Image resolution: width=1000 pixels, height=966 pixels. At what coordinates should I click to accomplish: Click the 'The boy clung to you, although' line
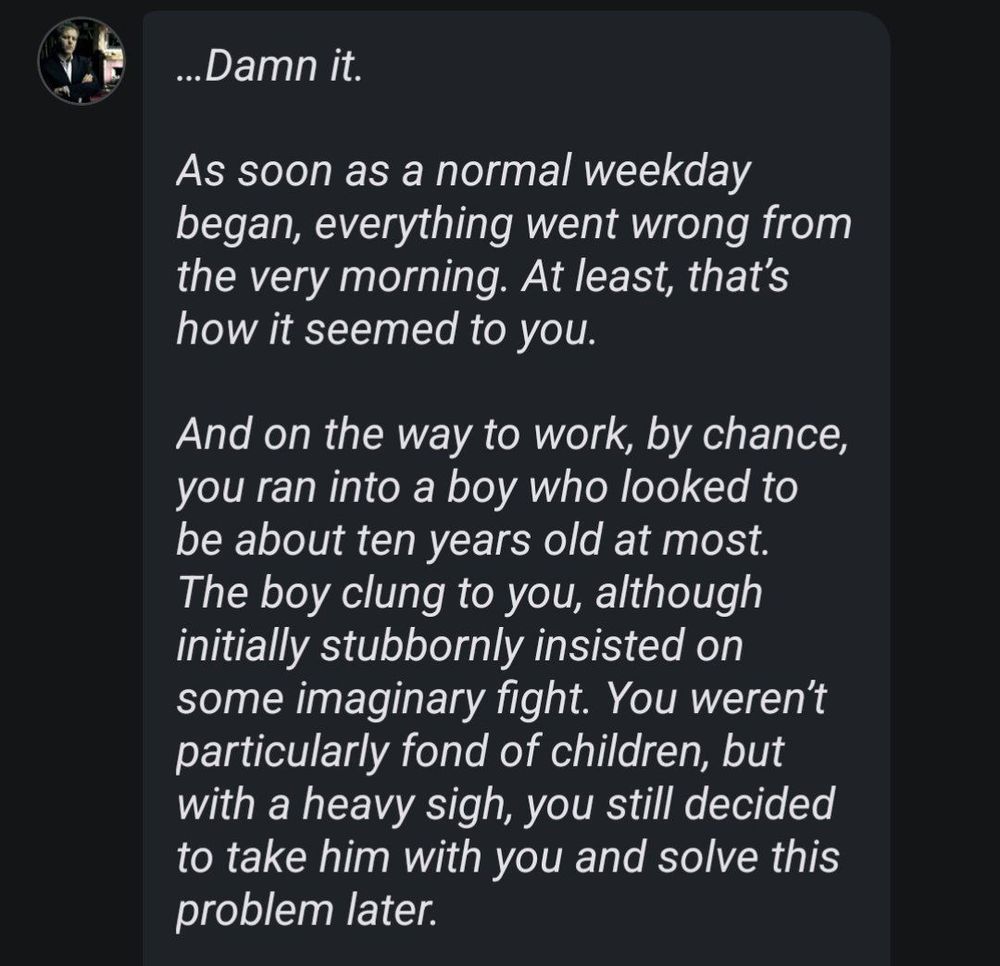(x=469, y=593)
